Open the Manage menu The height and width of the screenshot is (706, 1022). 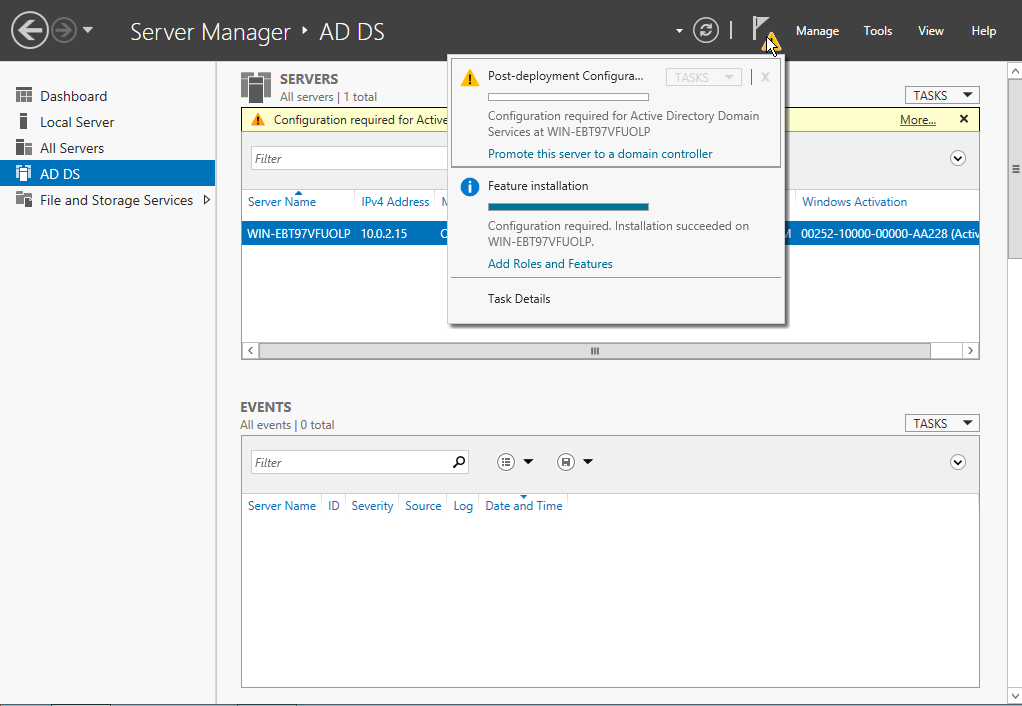coord(817,31)
